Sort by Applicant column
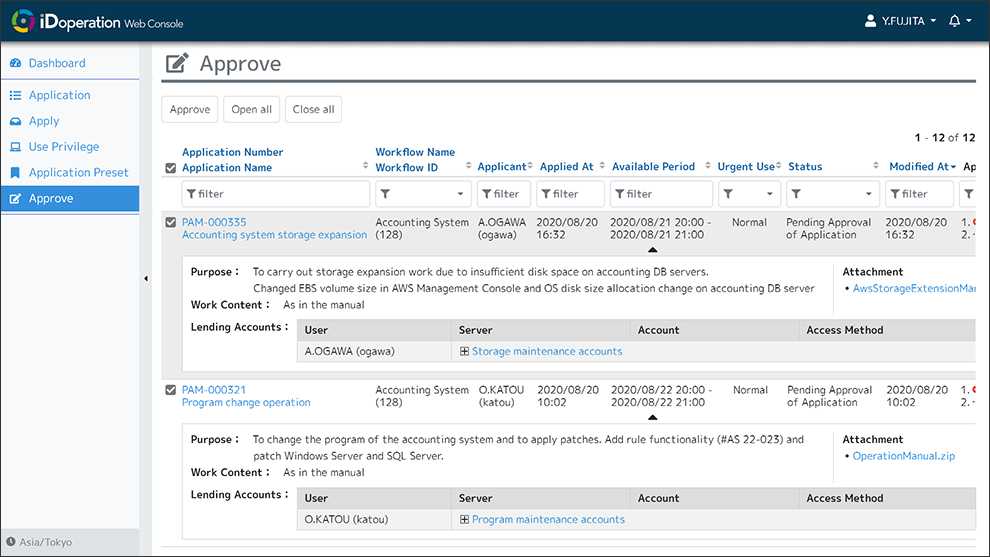 point(504,167)
